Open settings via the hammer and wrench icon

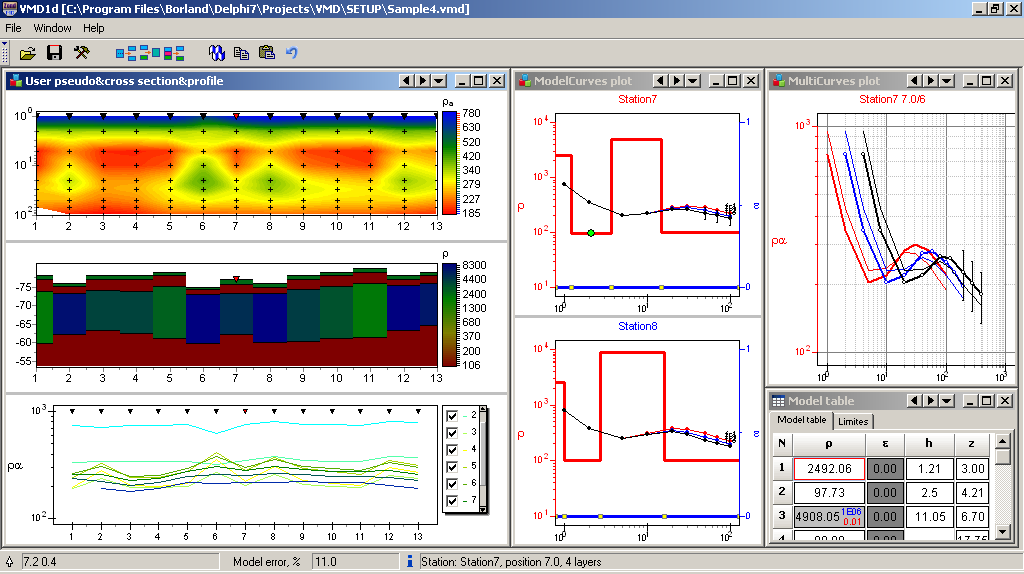[x=82, y=52]
